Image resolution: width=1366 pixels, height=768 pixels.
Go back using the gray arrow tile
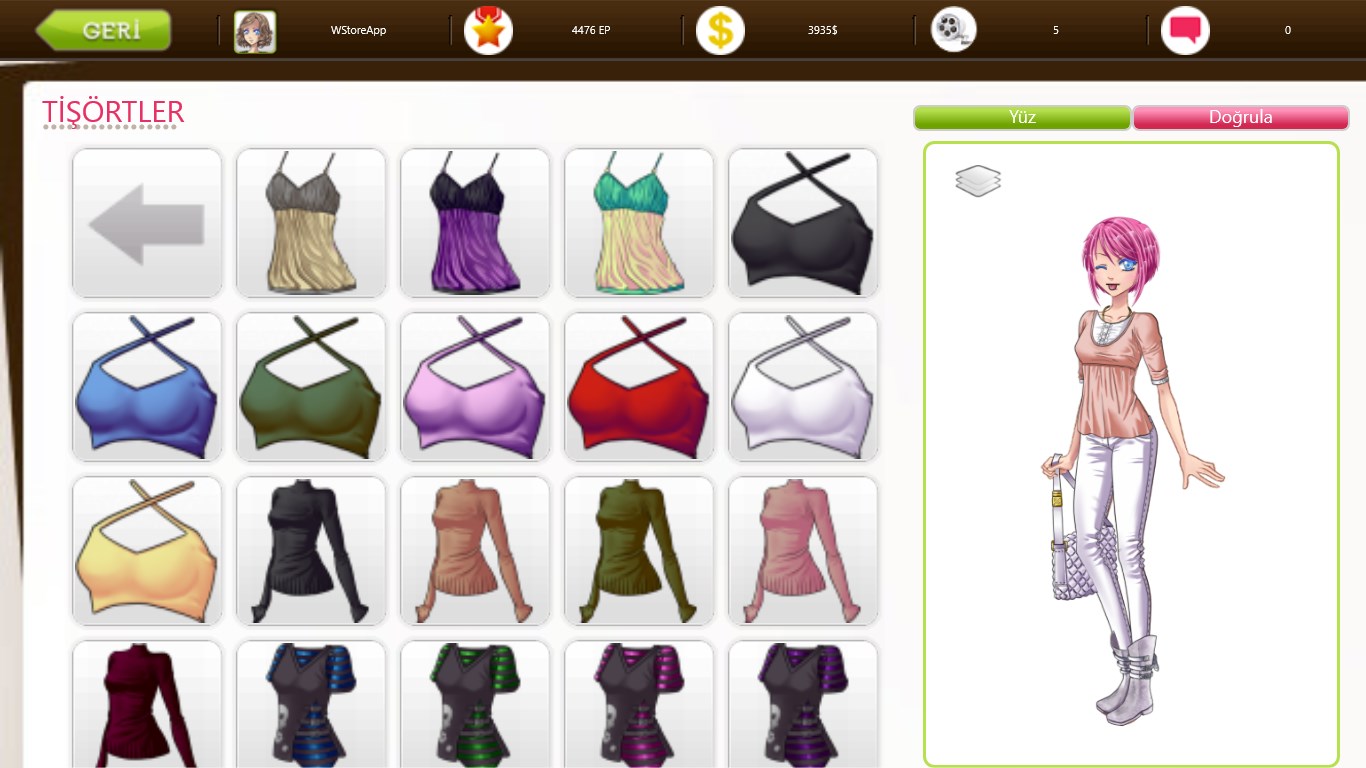[x=147, y=223]
